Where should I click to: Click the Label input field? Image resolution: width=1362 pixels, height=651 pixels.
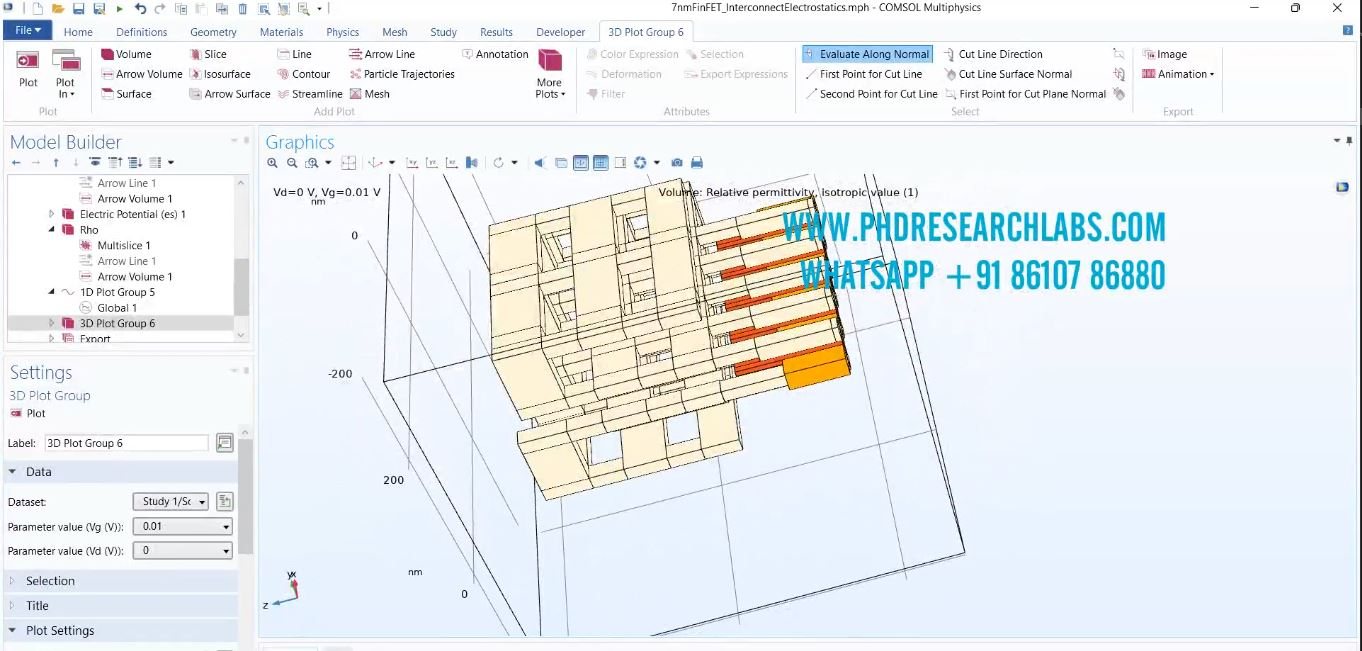pos(127,443)
